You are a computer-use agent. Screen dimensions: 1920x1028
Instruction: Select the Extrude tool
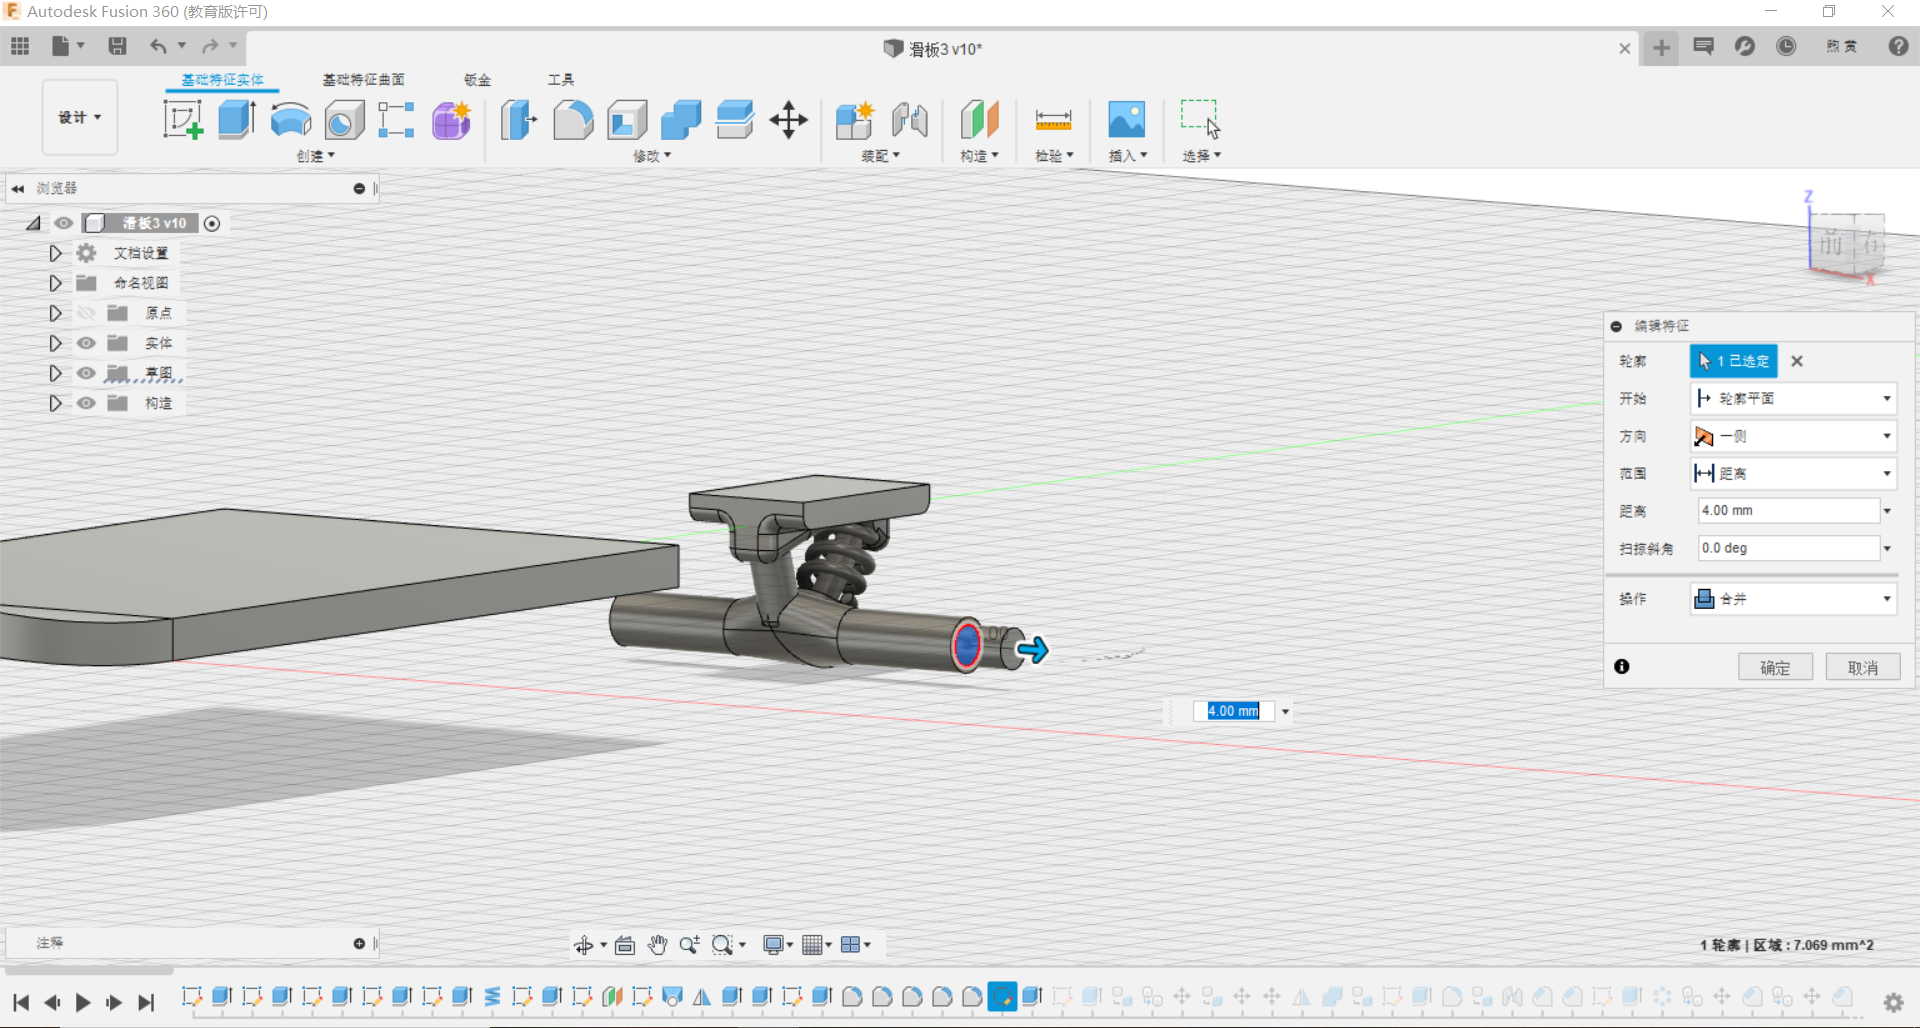click(x=237, y=120)
